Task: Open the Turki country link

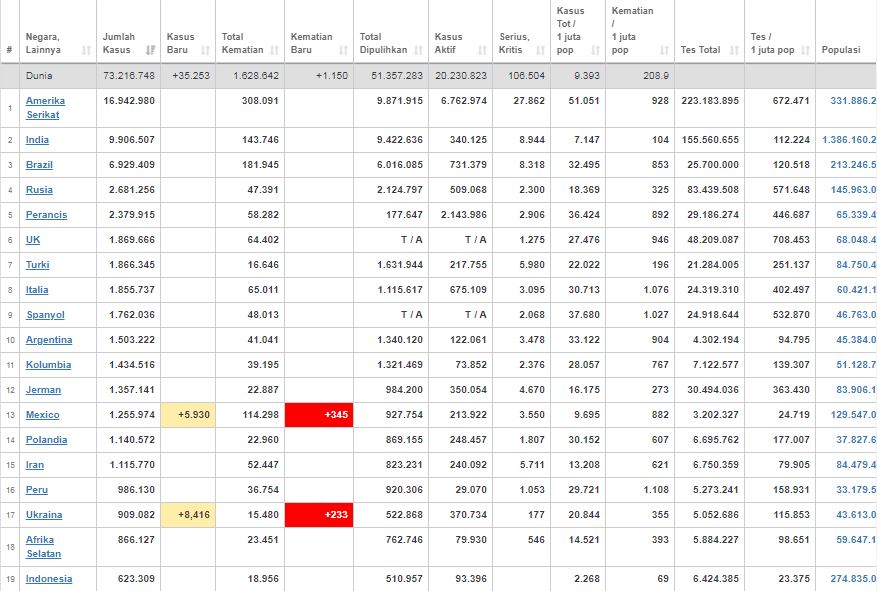Action: pos(37,264)
